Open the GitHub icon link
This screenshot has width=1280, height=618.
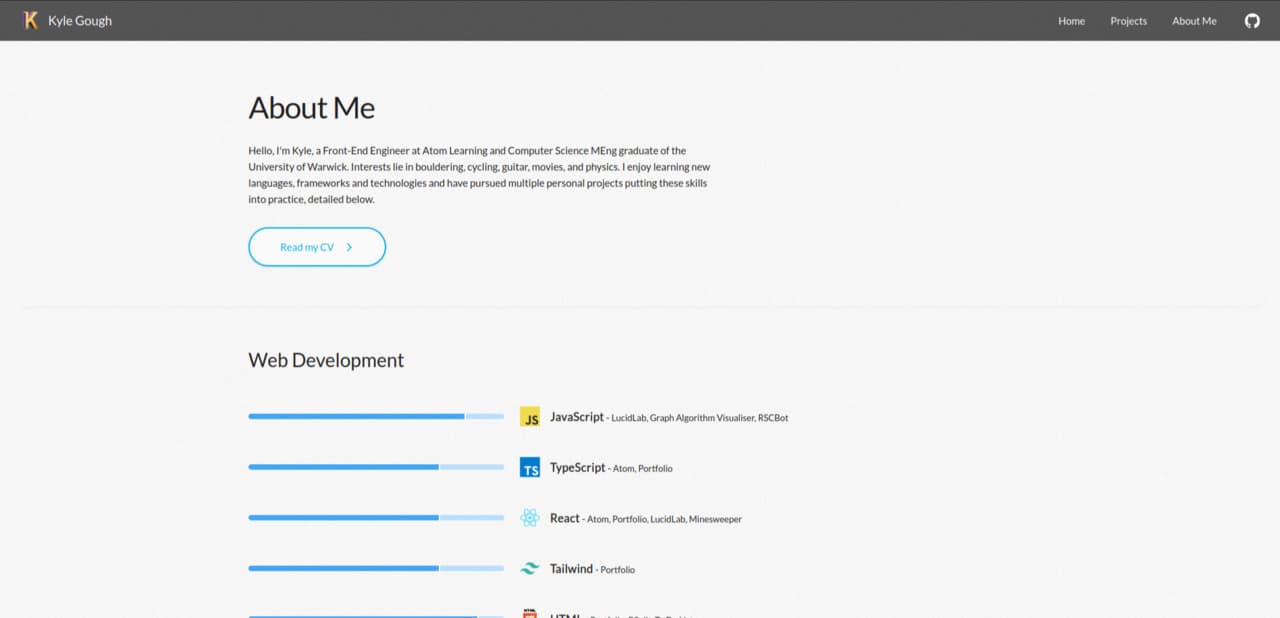[x=1252, y=21]
